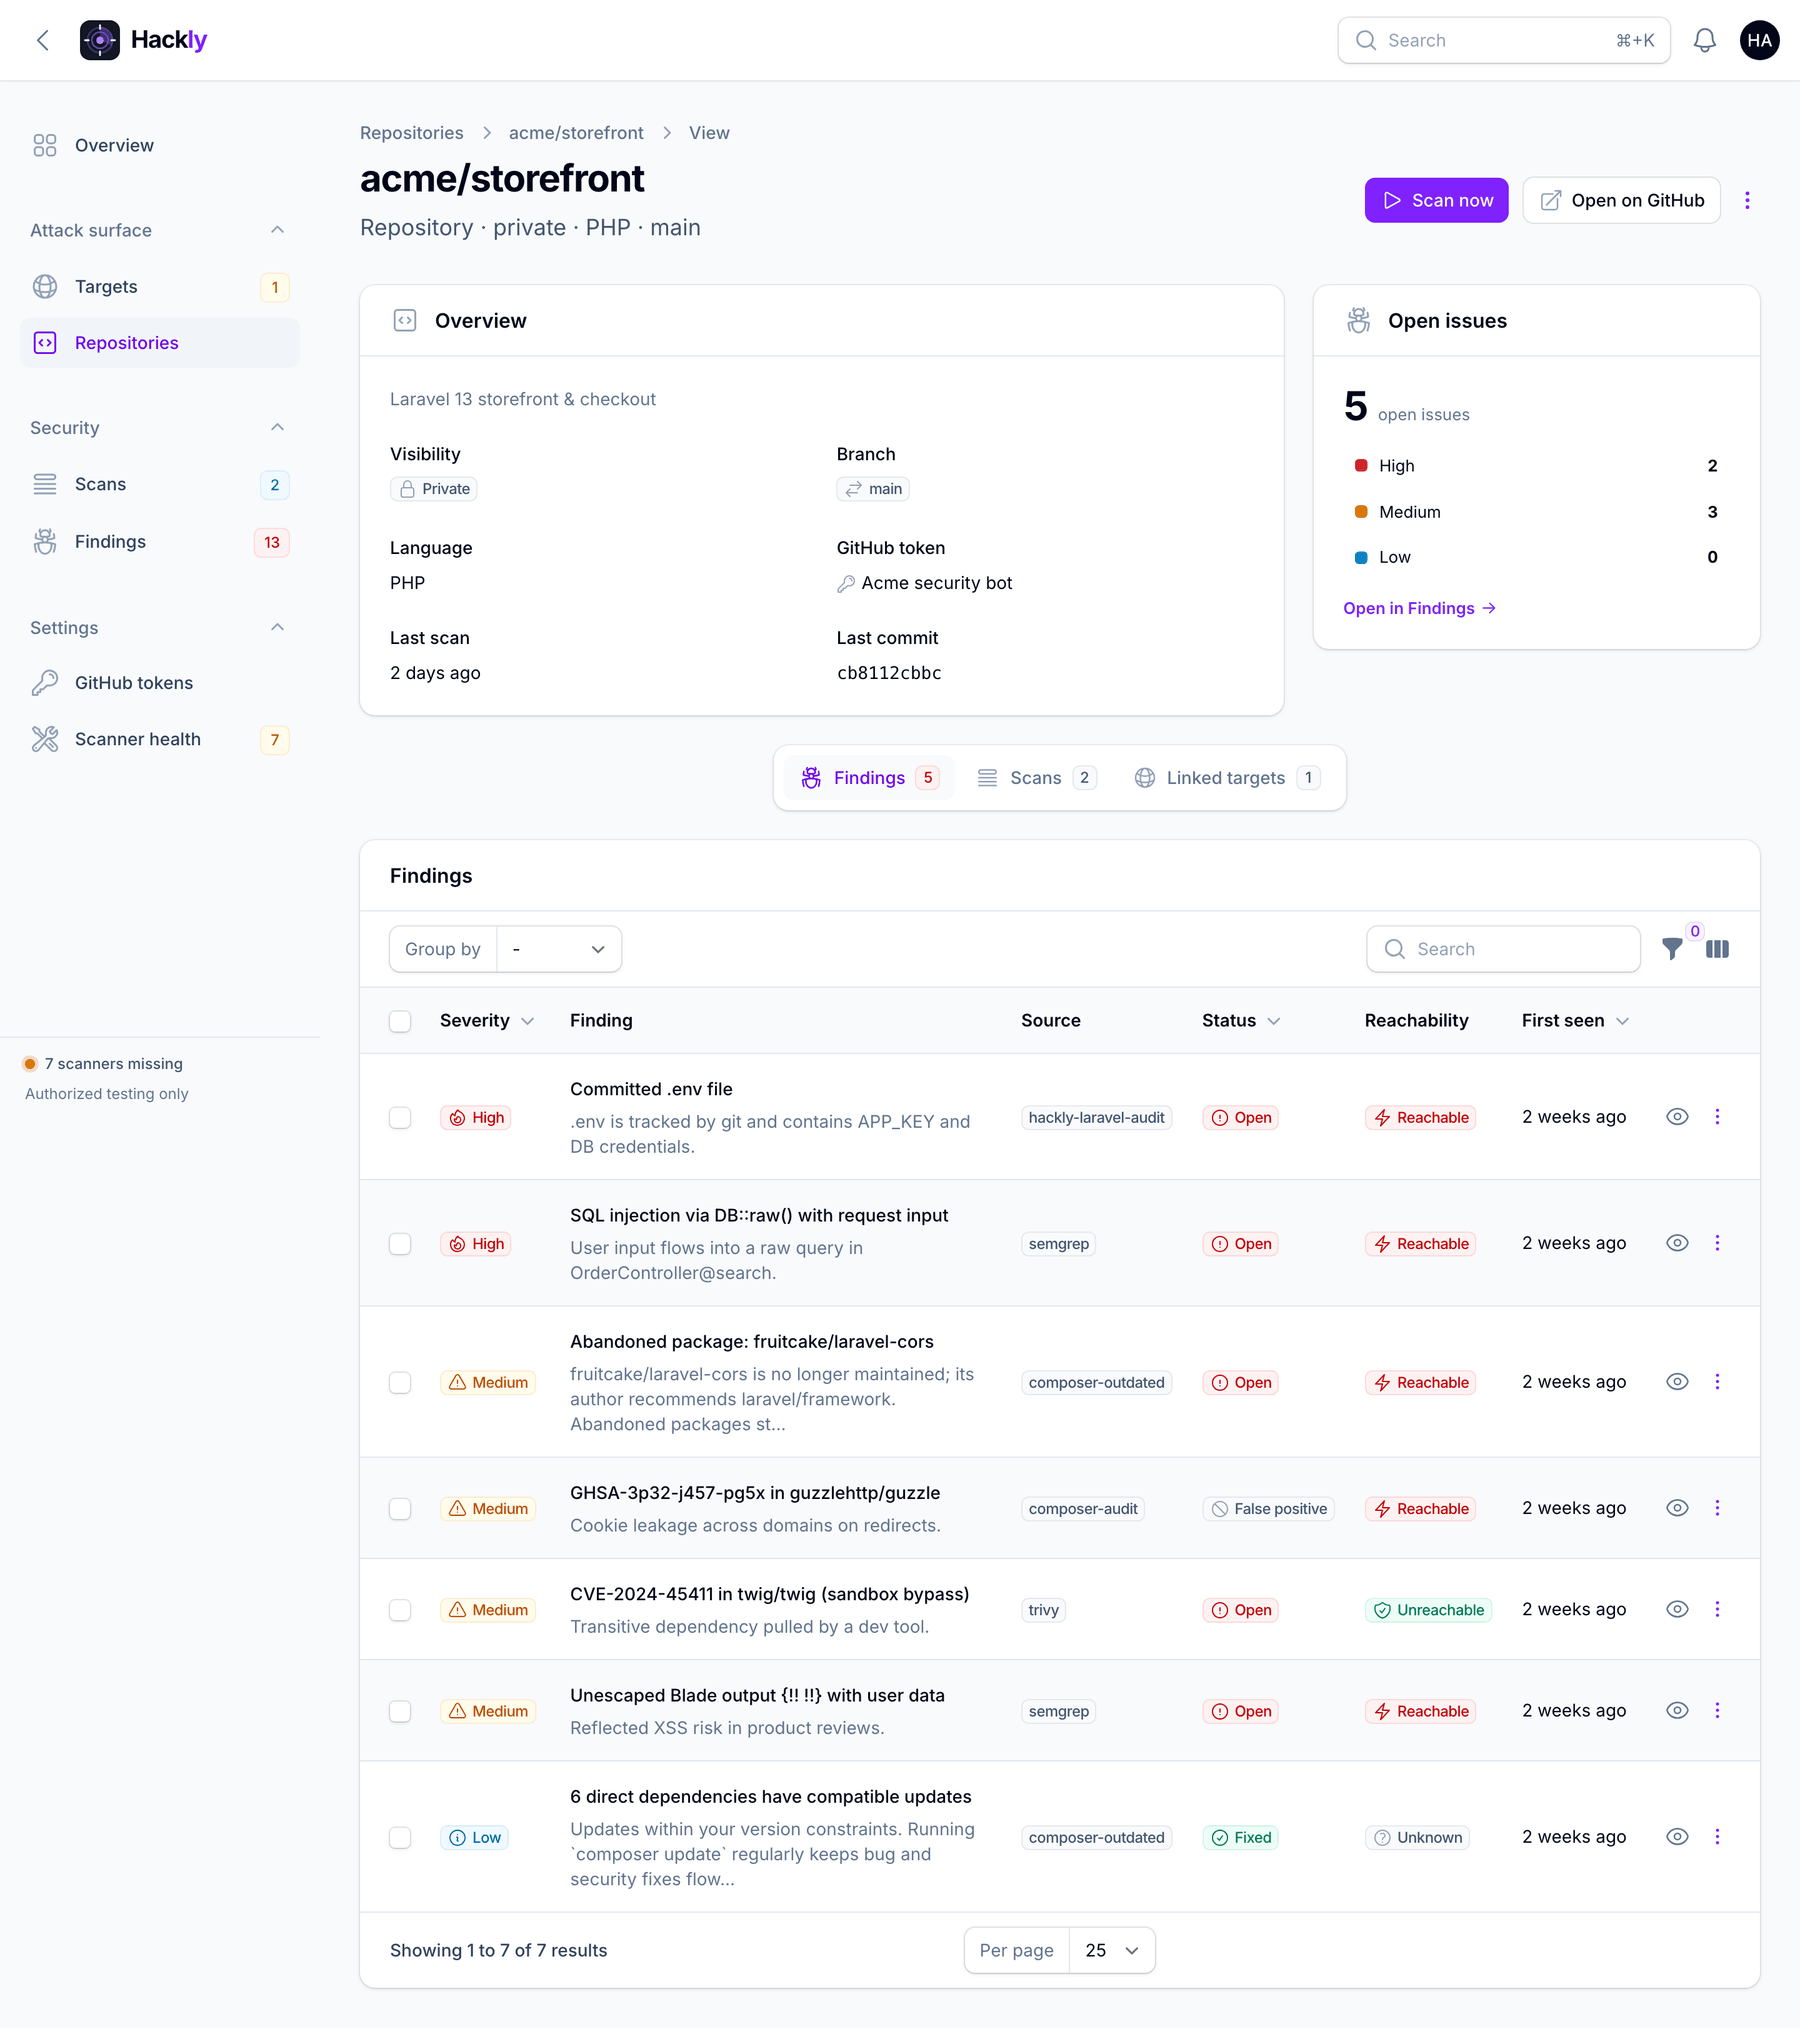Click the Scan now button

coord(1436,200)
